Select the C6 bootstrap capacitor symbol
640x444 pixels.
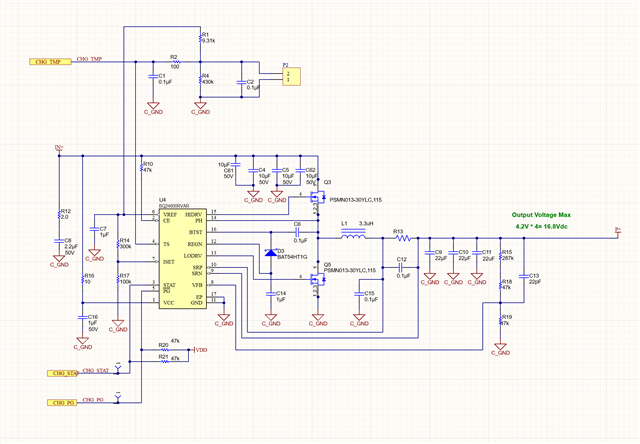[297, 232]
